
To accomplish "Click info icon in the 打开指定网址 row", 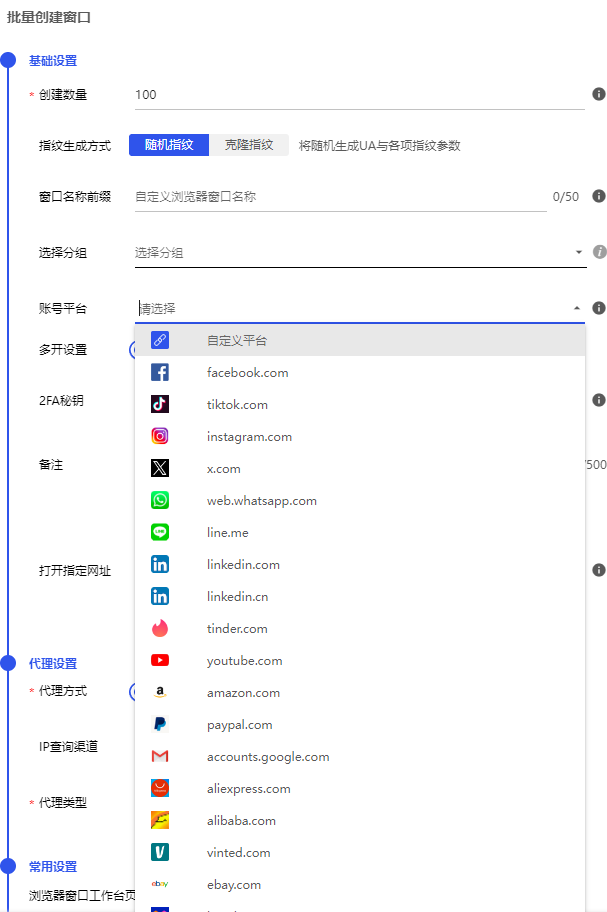I will (599, 570).
